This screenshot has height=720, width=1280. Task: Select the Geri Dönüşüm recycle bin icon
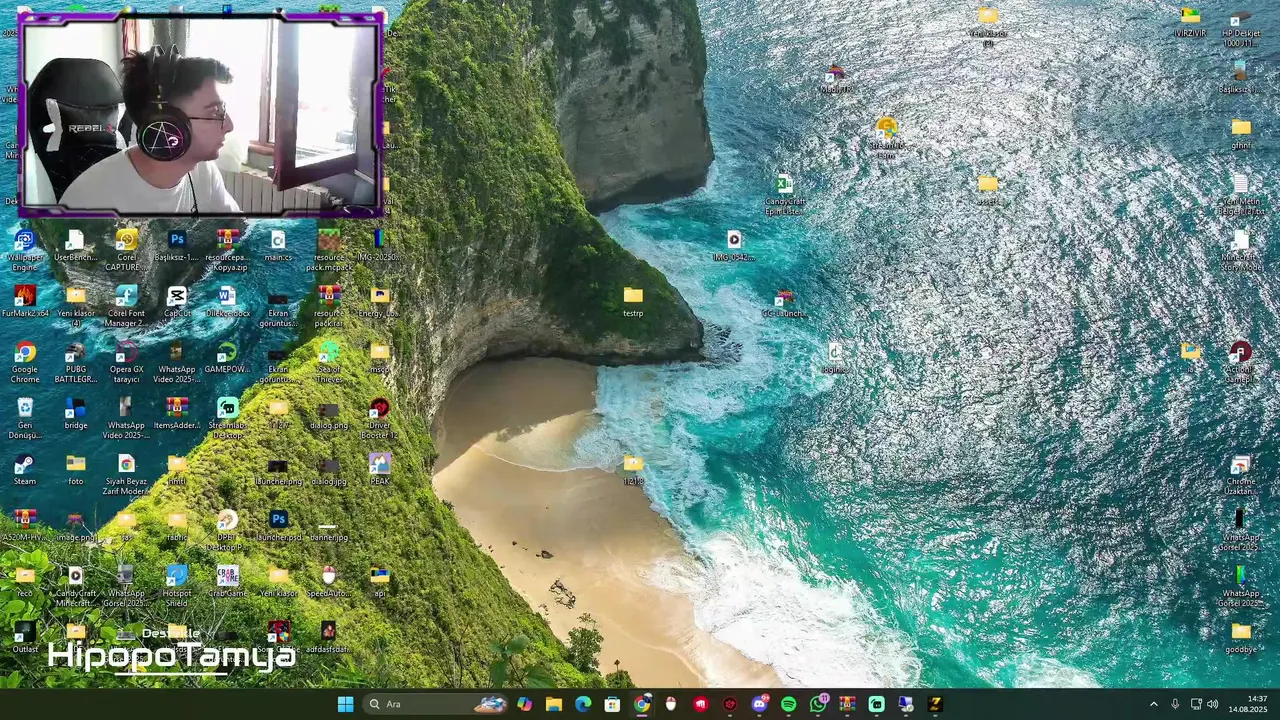(25, 418)
